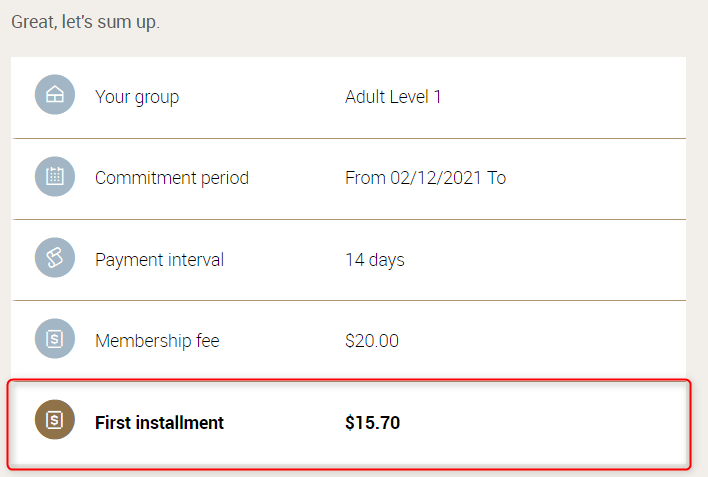Click the $20.00 membership fee amount
The image size is (708, 477).
tap(372, 340)
